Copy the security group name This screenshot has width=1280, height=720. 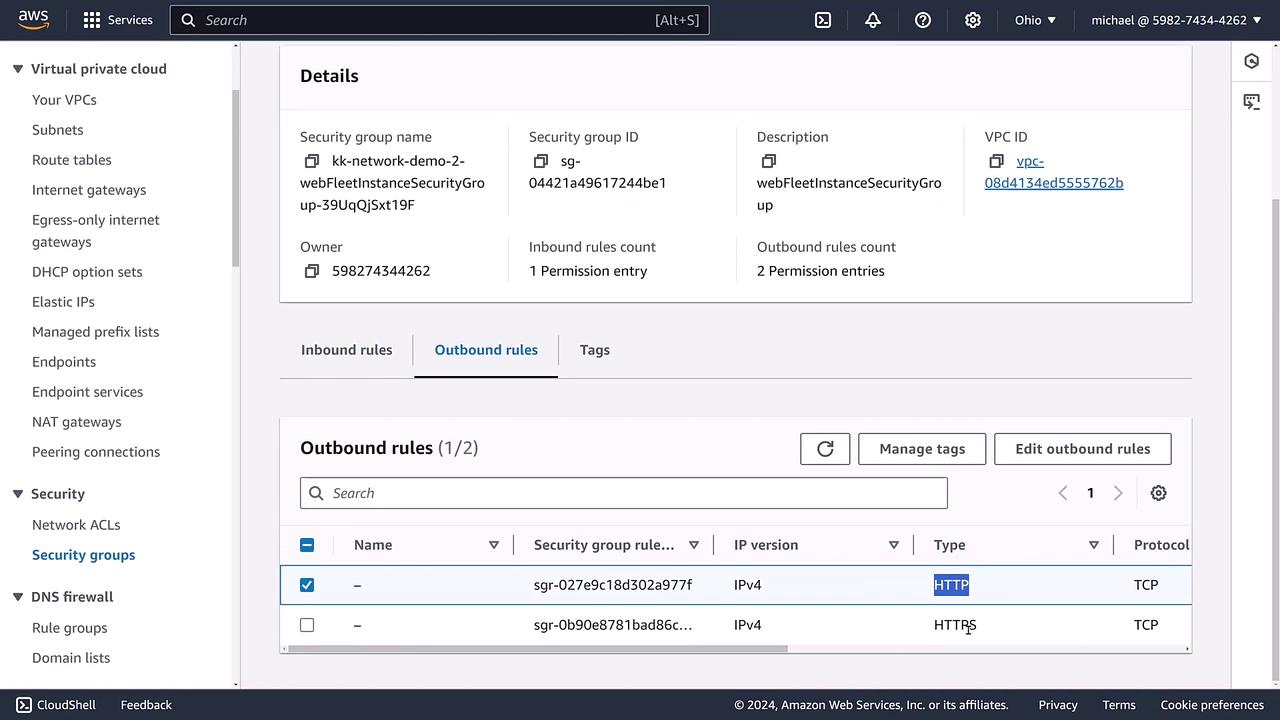point(312,161)
